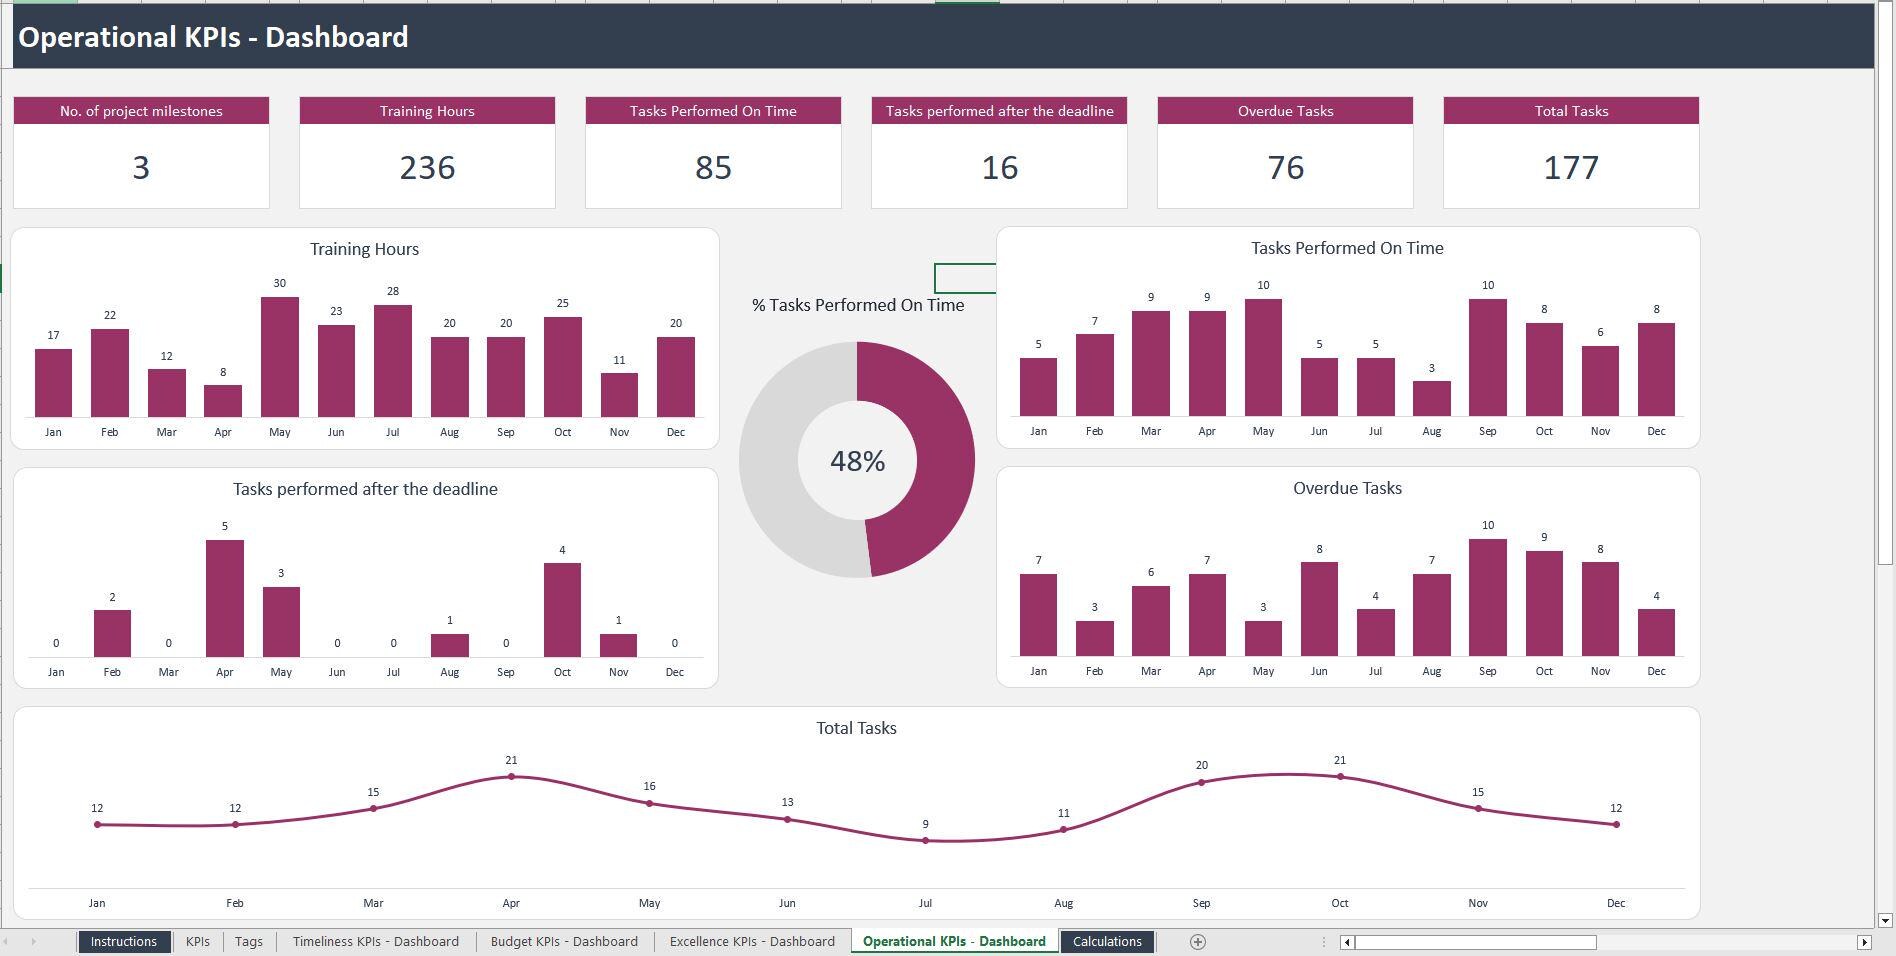Select the 48% donut chart
1896x956 pixels.
click(857, 460)
